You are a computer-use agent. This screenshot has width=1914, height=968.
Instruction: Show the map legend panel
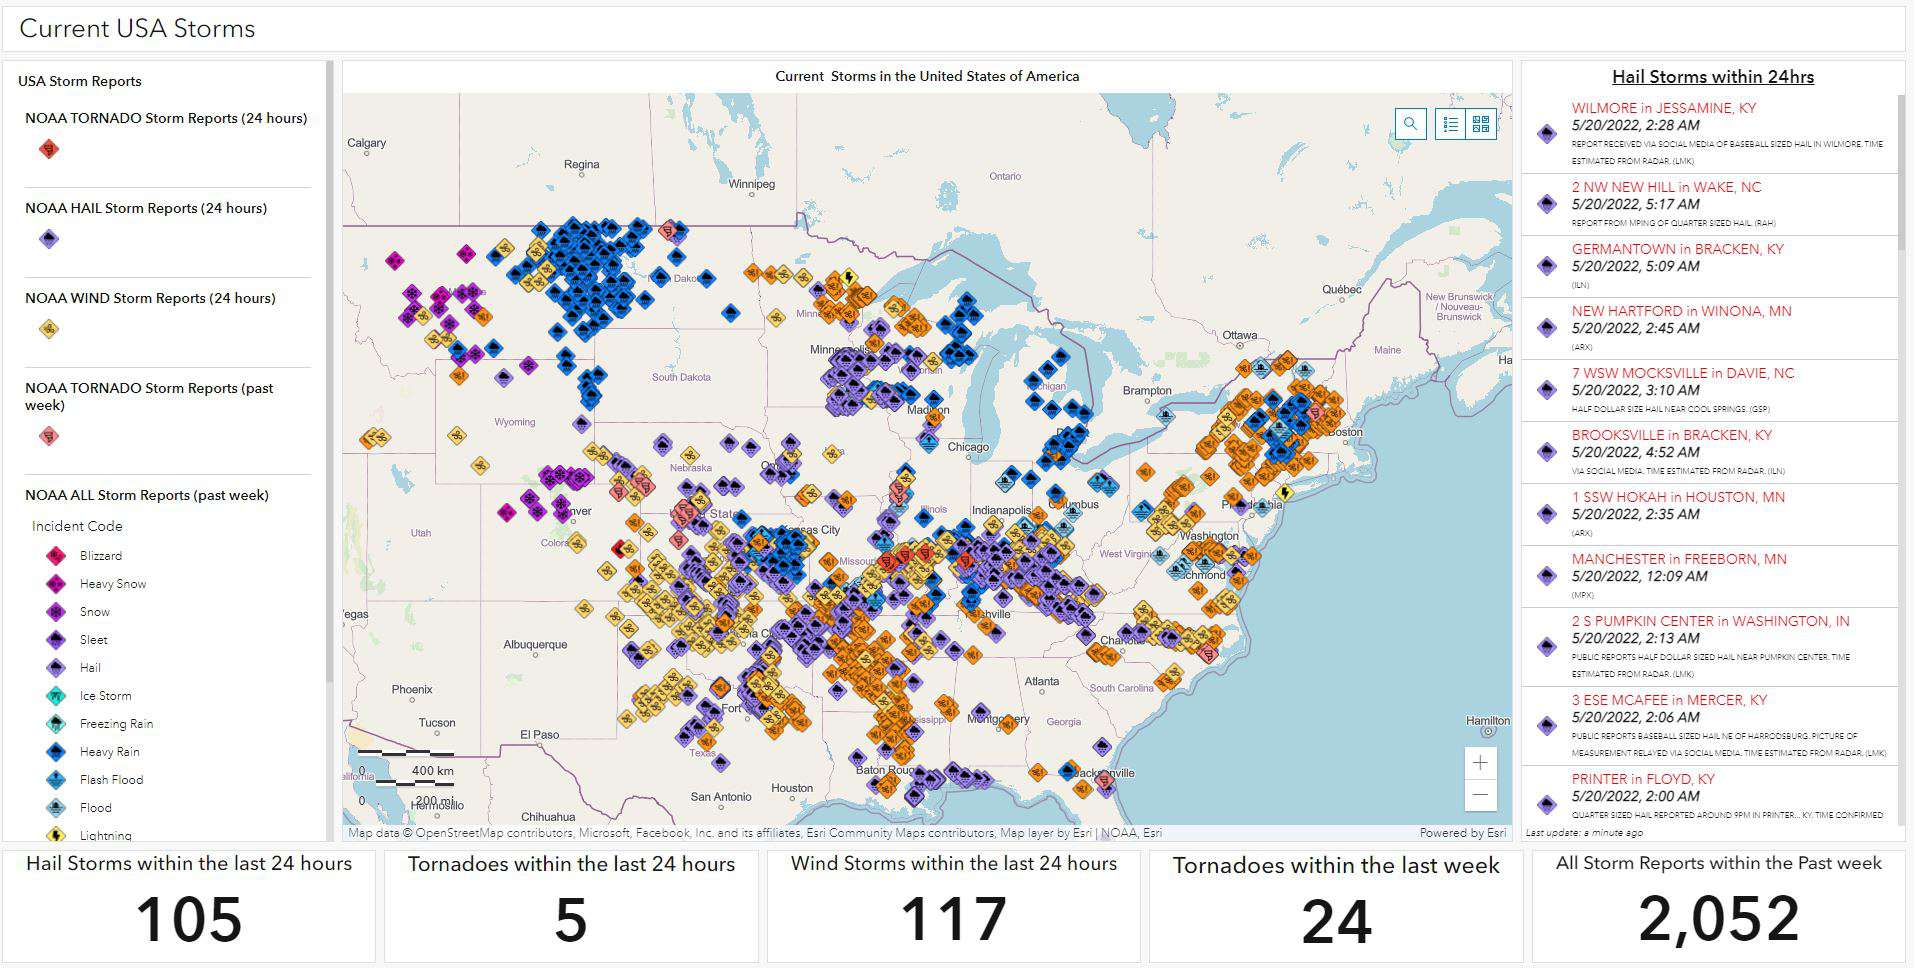1451,124
